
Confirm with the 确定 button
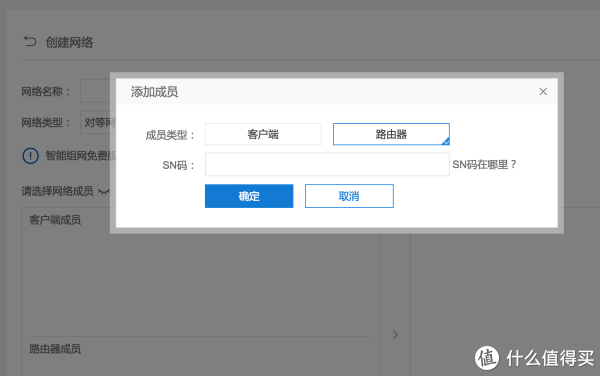[249, 196]
